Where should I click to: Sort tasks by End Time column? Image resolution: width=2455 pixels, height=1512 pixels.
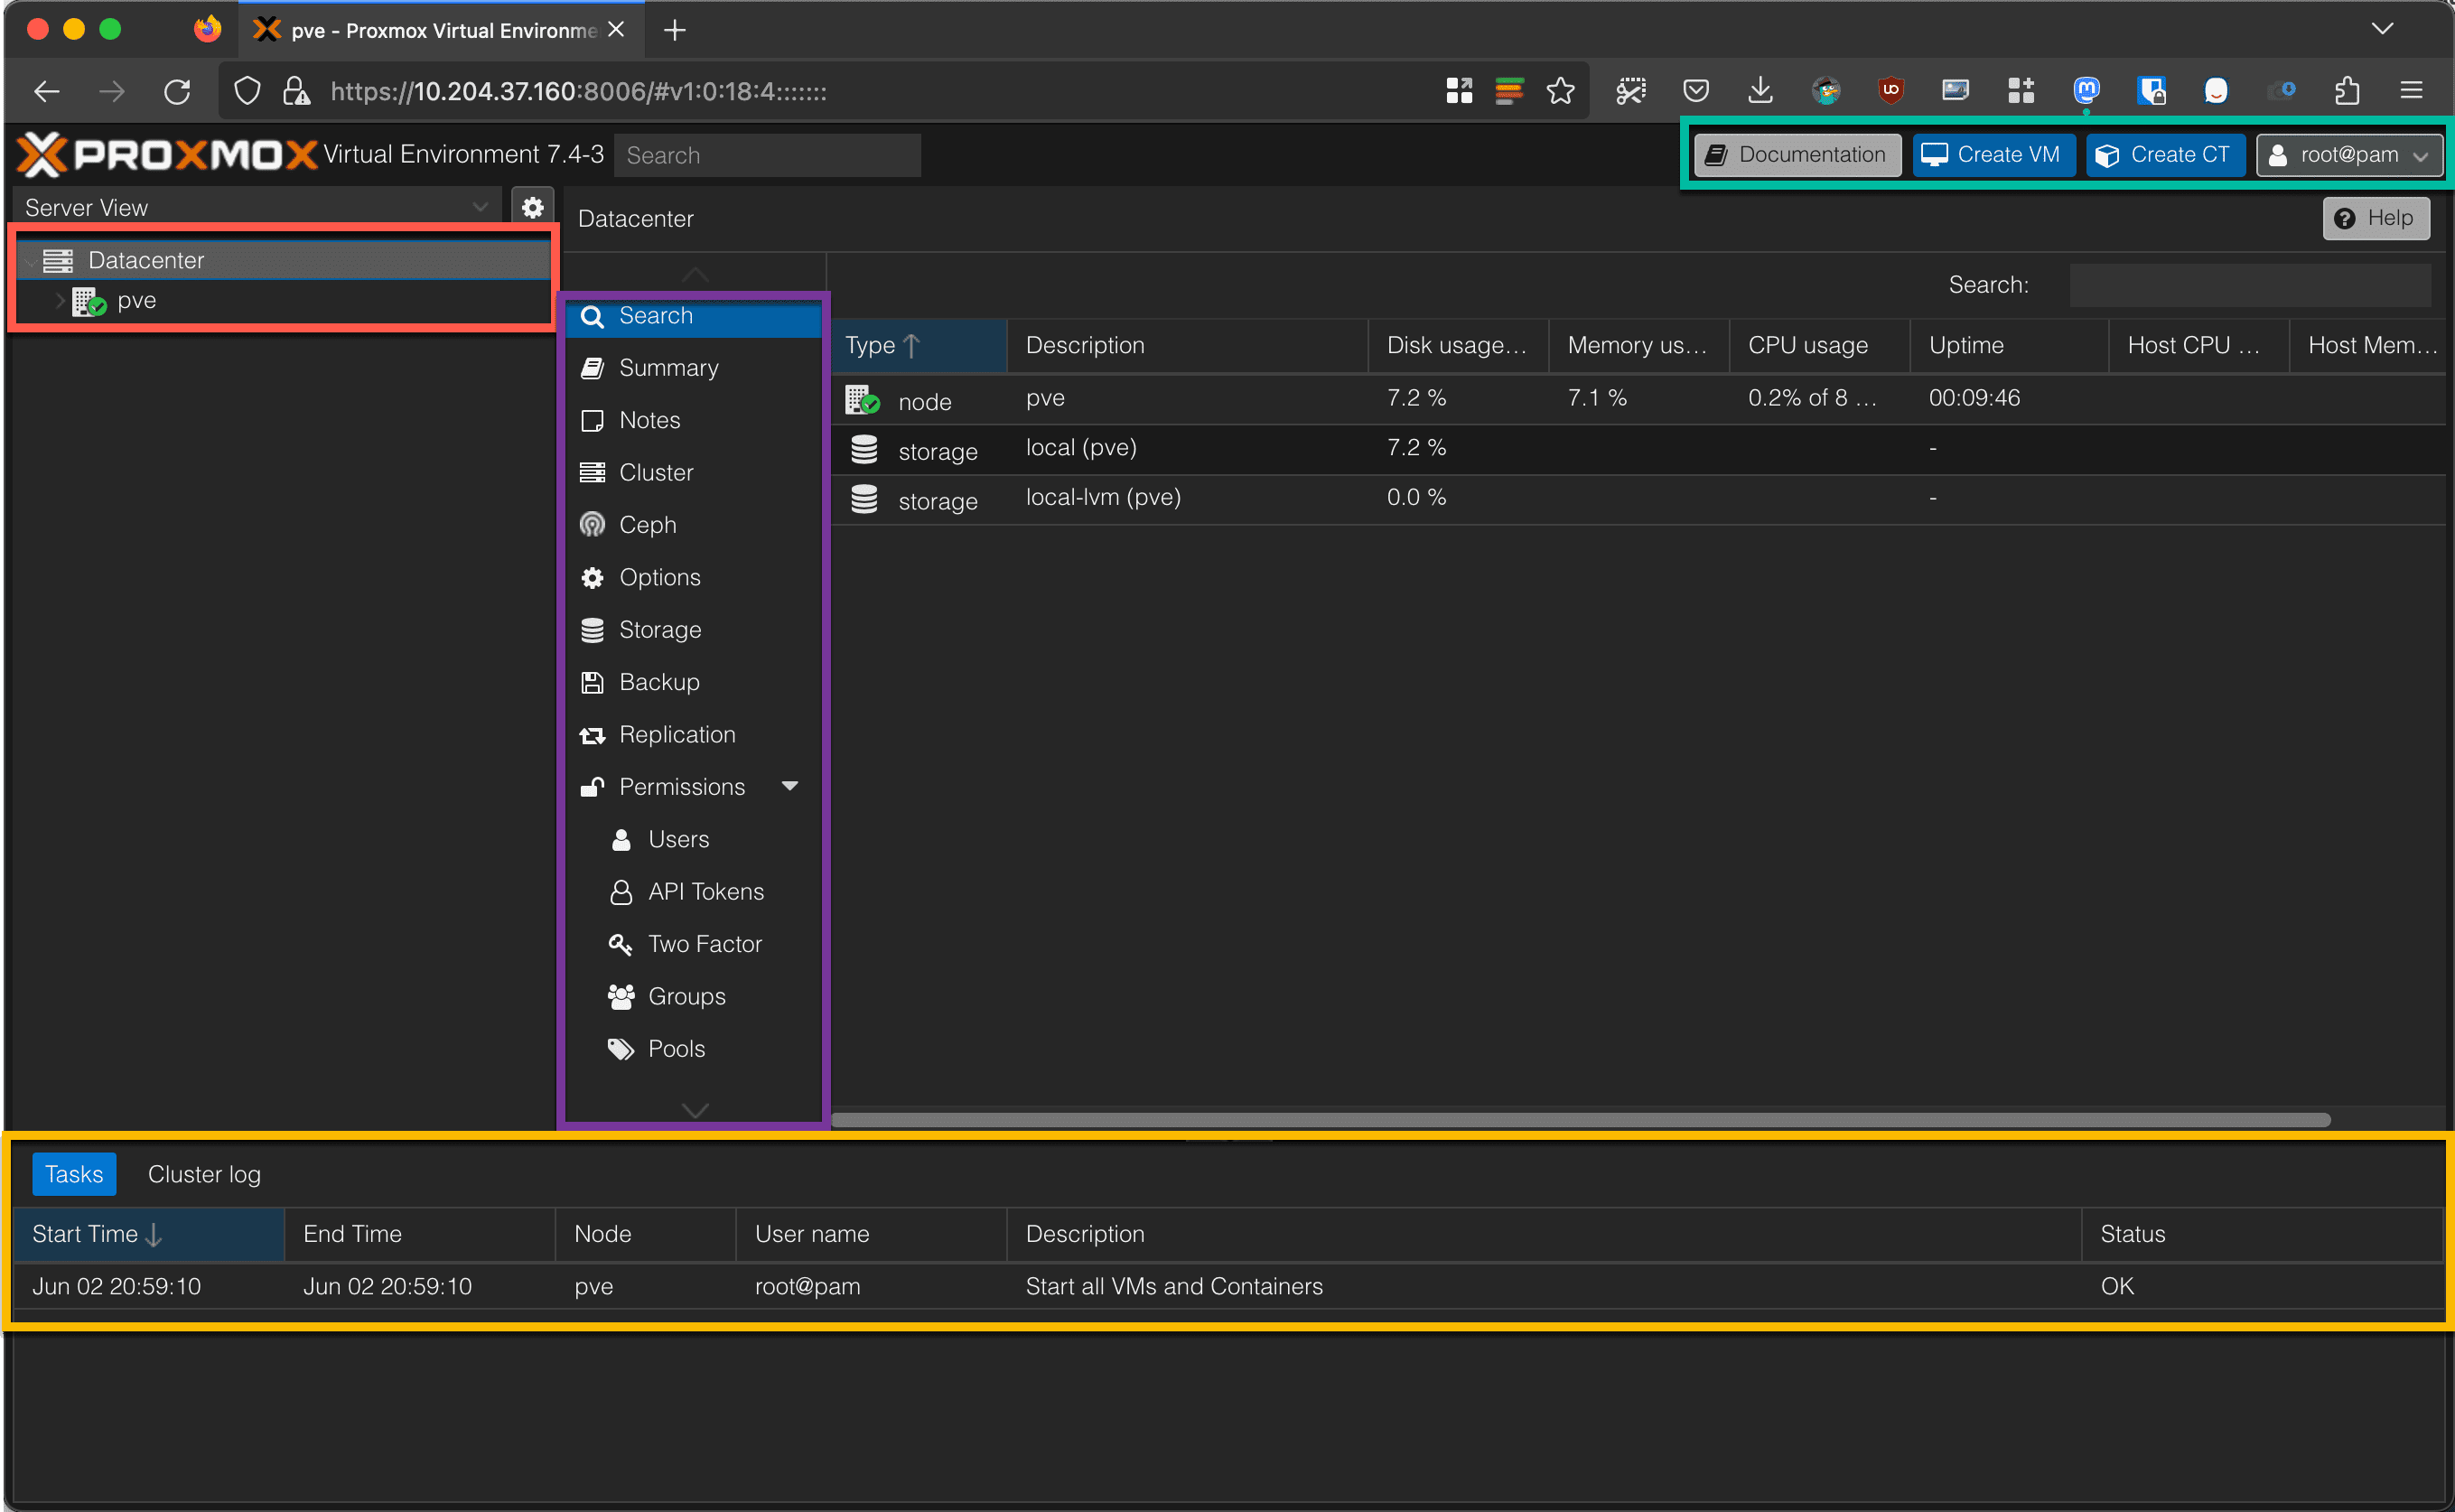coord(420,1234)
